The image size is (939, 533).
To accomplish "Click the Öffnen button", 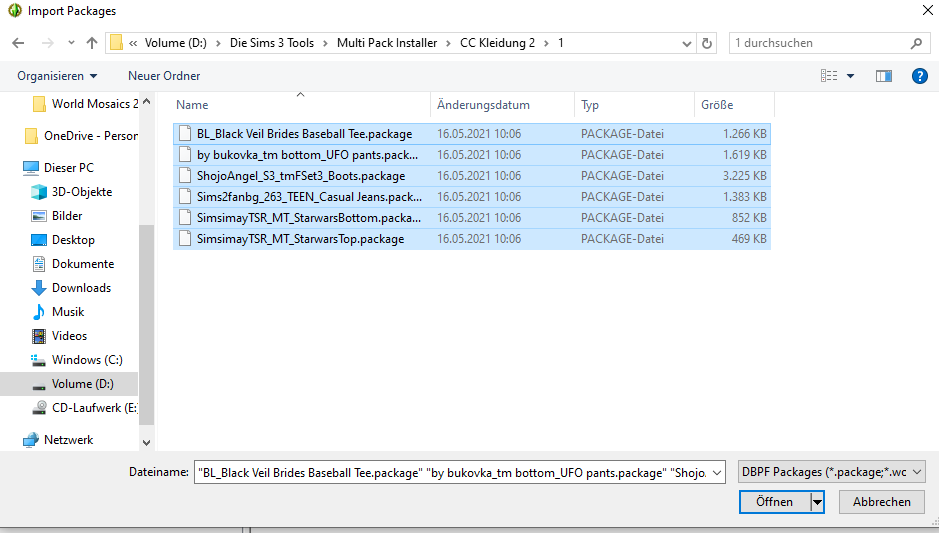I will [774, 502].
